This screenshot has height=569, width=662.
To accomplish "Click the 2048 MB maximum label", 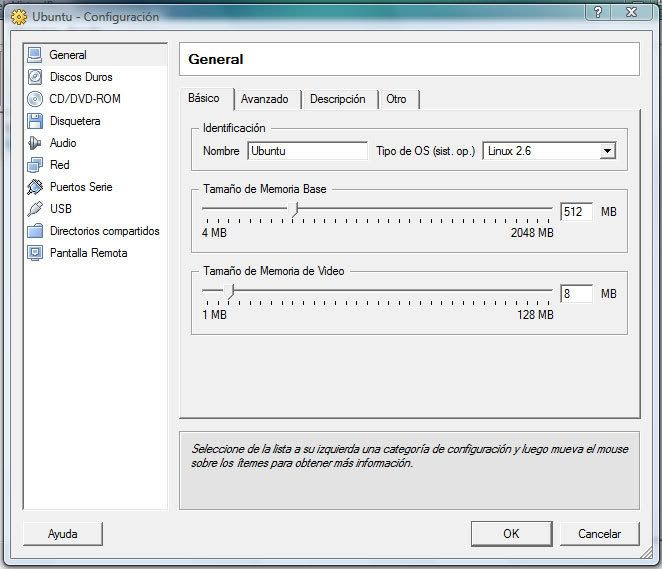I will (x=532, y=233).
